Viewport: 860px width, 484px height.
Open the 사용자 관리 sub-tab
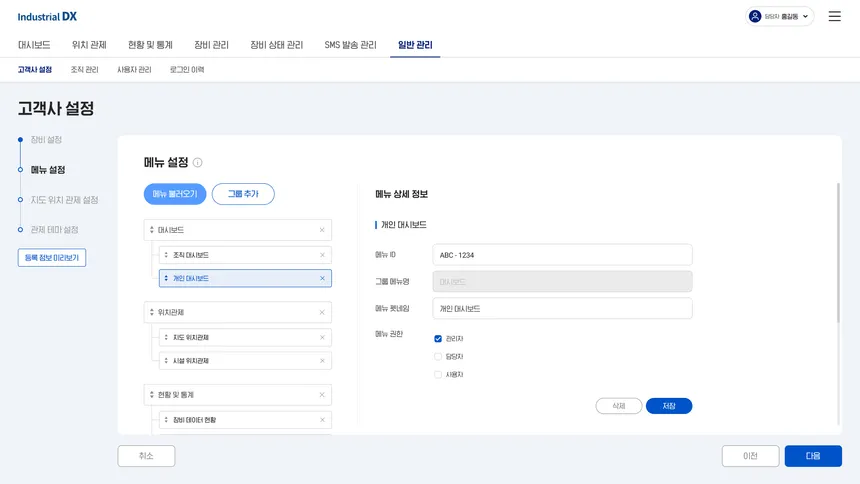point(134,70)
